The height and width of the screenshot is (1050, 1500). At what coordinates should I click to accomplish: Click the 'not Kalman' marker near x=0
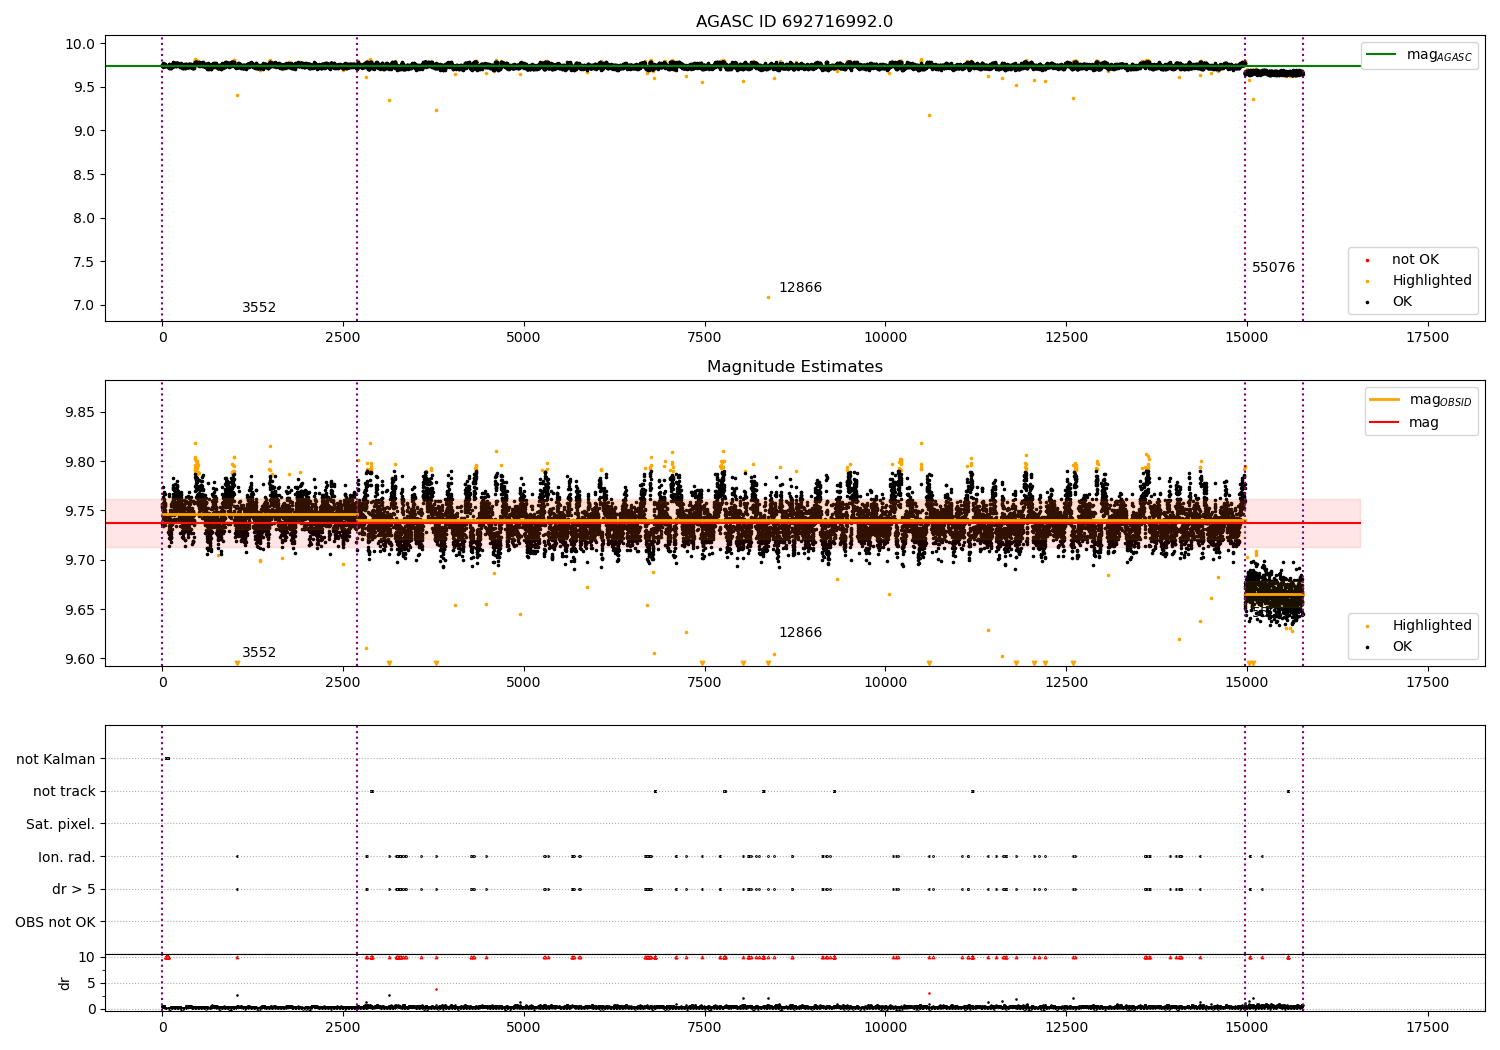[x=167, y=758]
